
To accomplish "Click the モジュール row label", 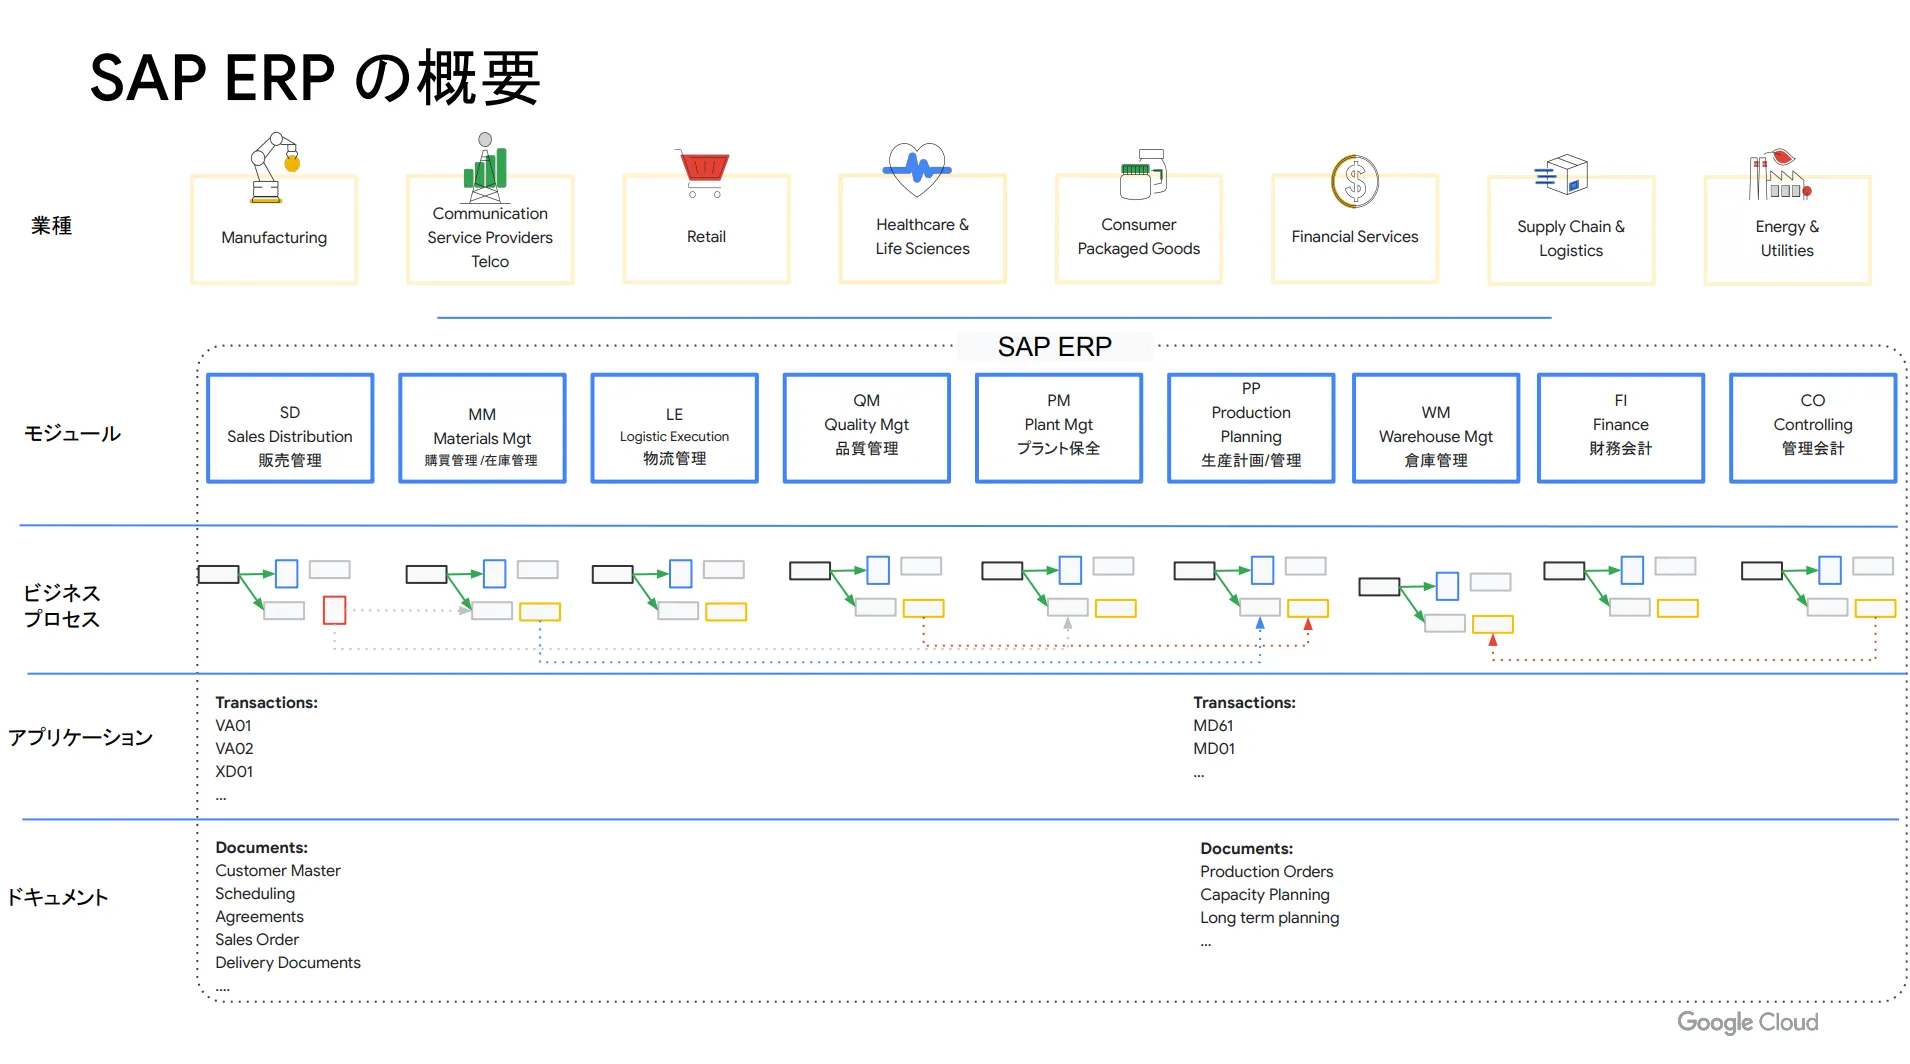I will click(72, 433).
